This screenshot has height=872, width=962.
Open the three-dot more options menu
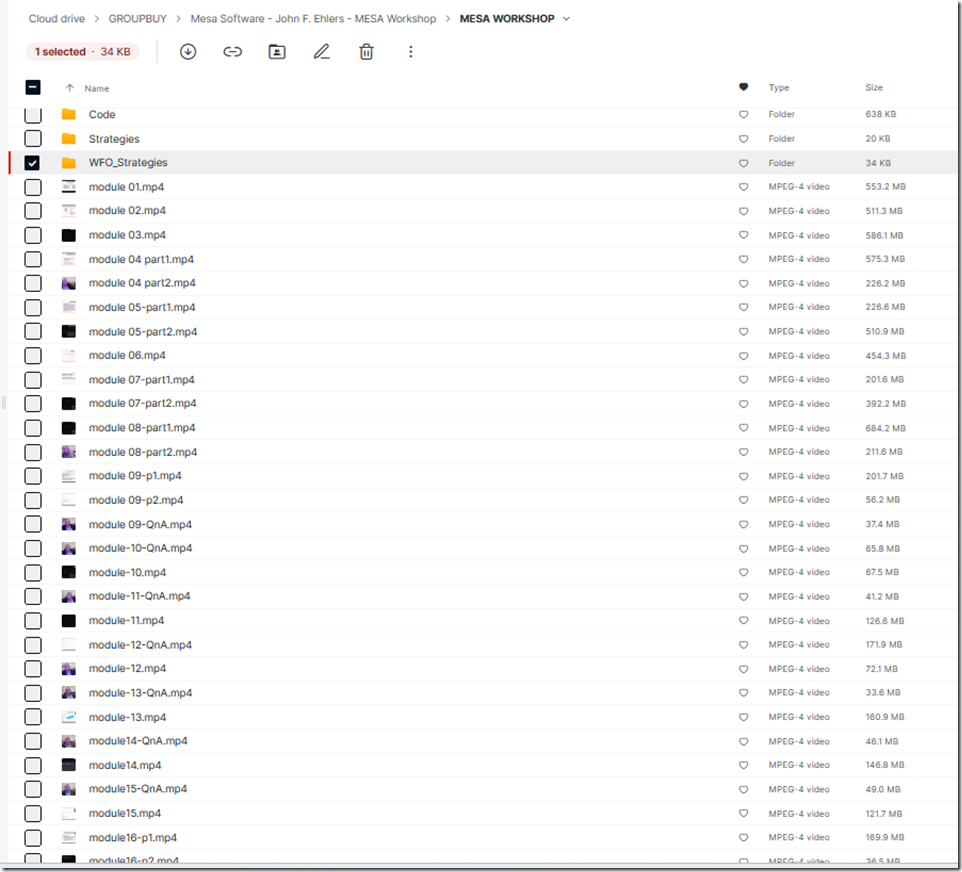click(410, 52)
